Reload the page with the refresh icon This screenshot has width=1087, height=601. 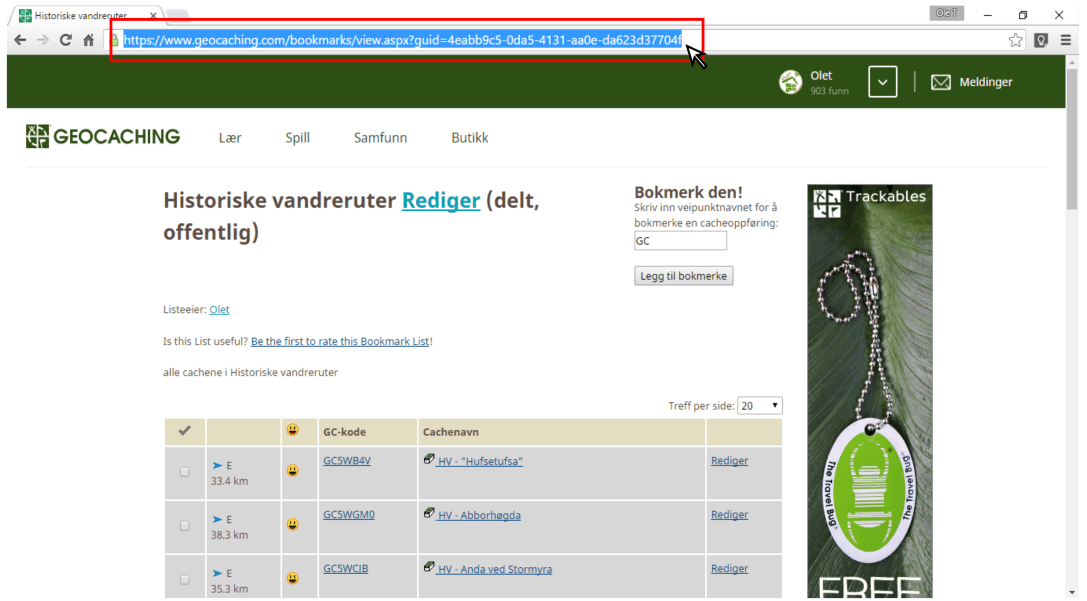66,40
